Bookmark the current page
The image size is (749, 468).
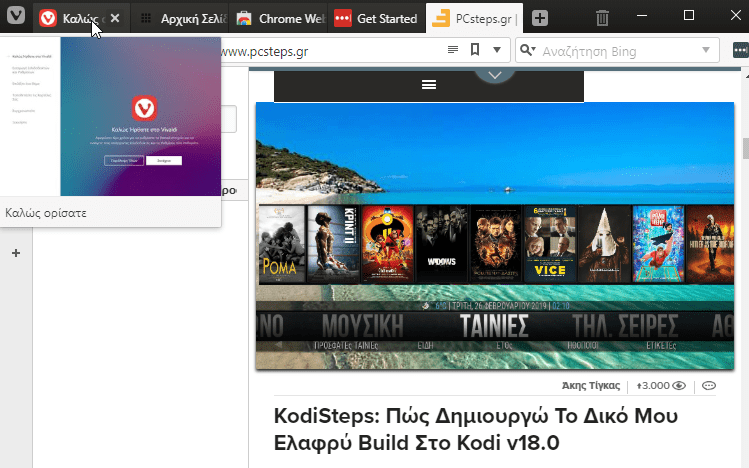[x=475, y=50]
